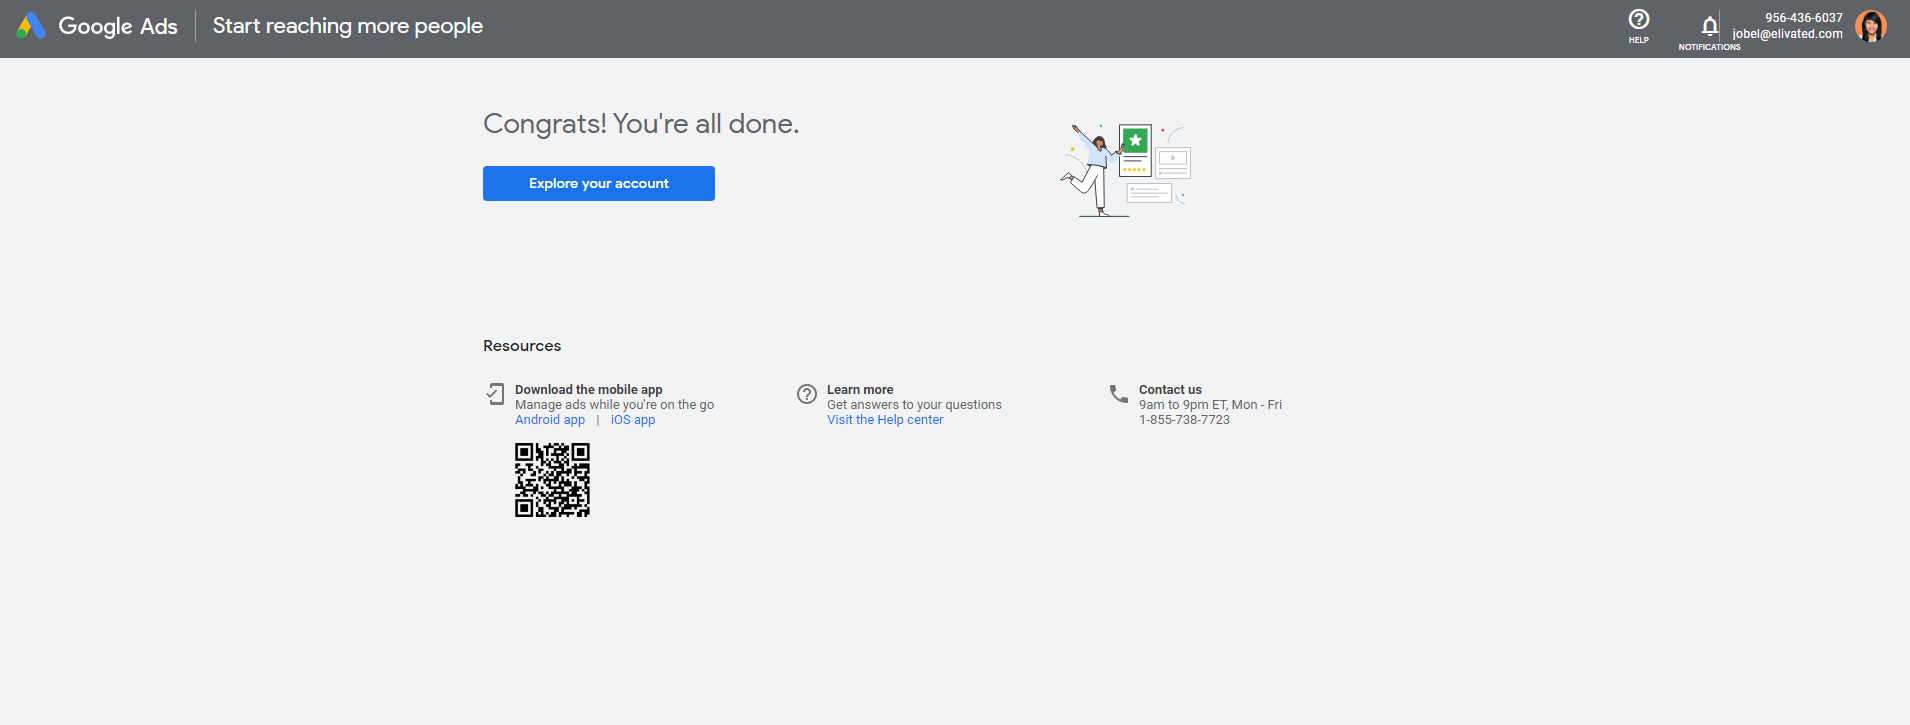Viewport: 1910px width, 725px height.
Task: Click the Resources section heading
Action: [522, 346]
